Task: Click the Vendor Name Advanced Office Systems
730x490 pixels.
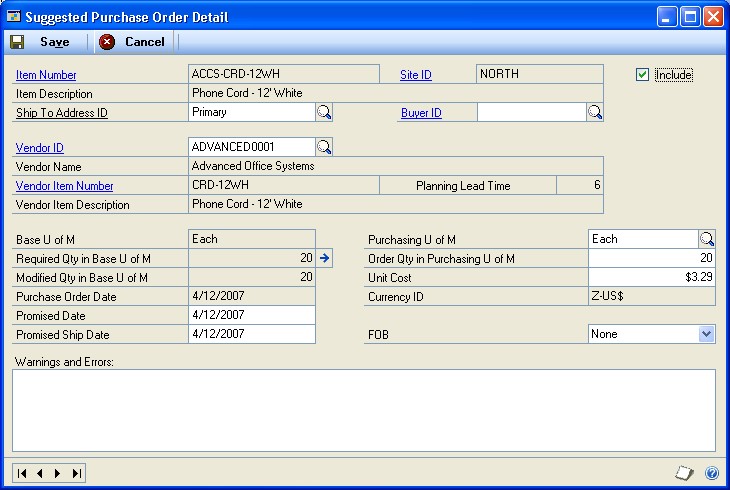Action: coord(396,166)
